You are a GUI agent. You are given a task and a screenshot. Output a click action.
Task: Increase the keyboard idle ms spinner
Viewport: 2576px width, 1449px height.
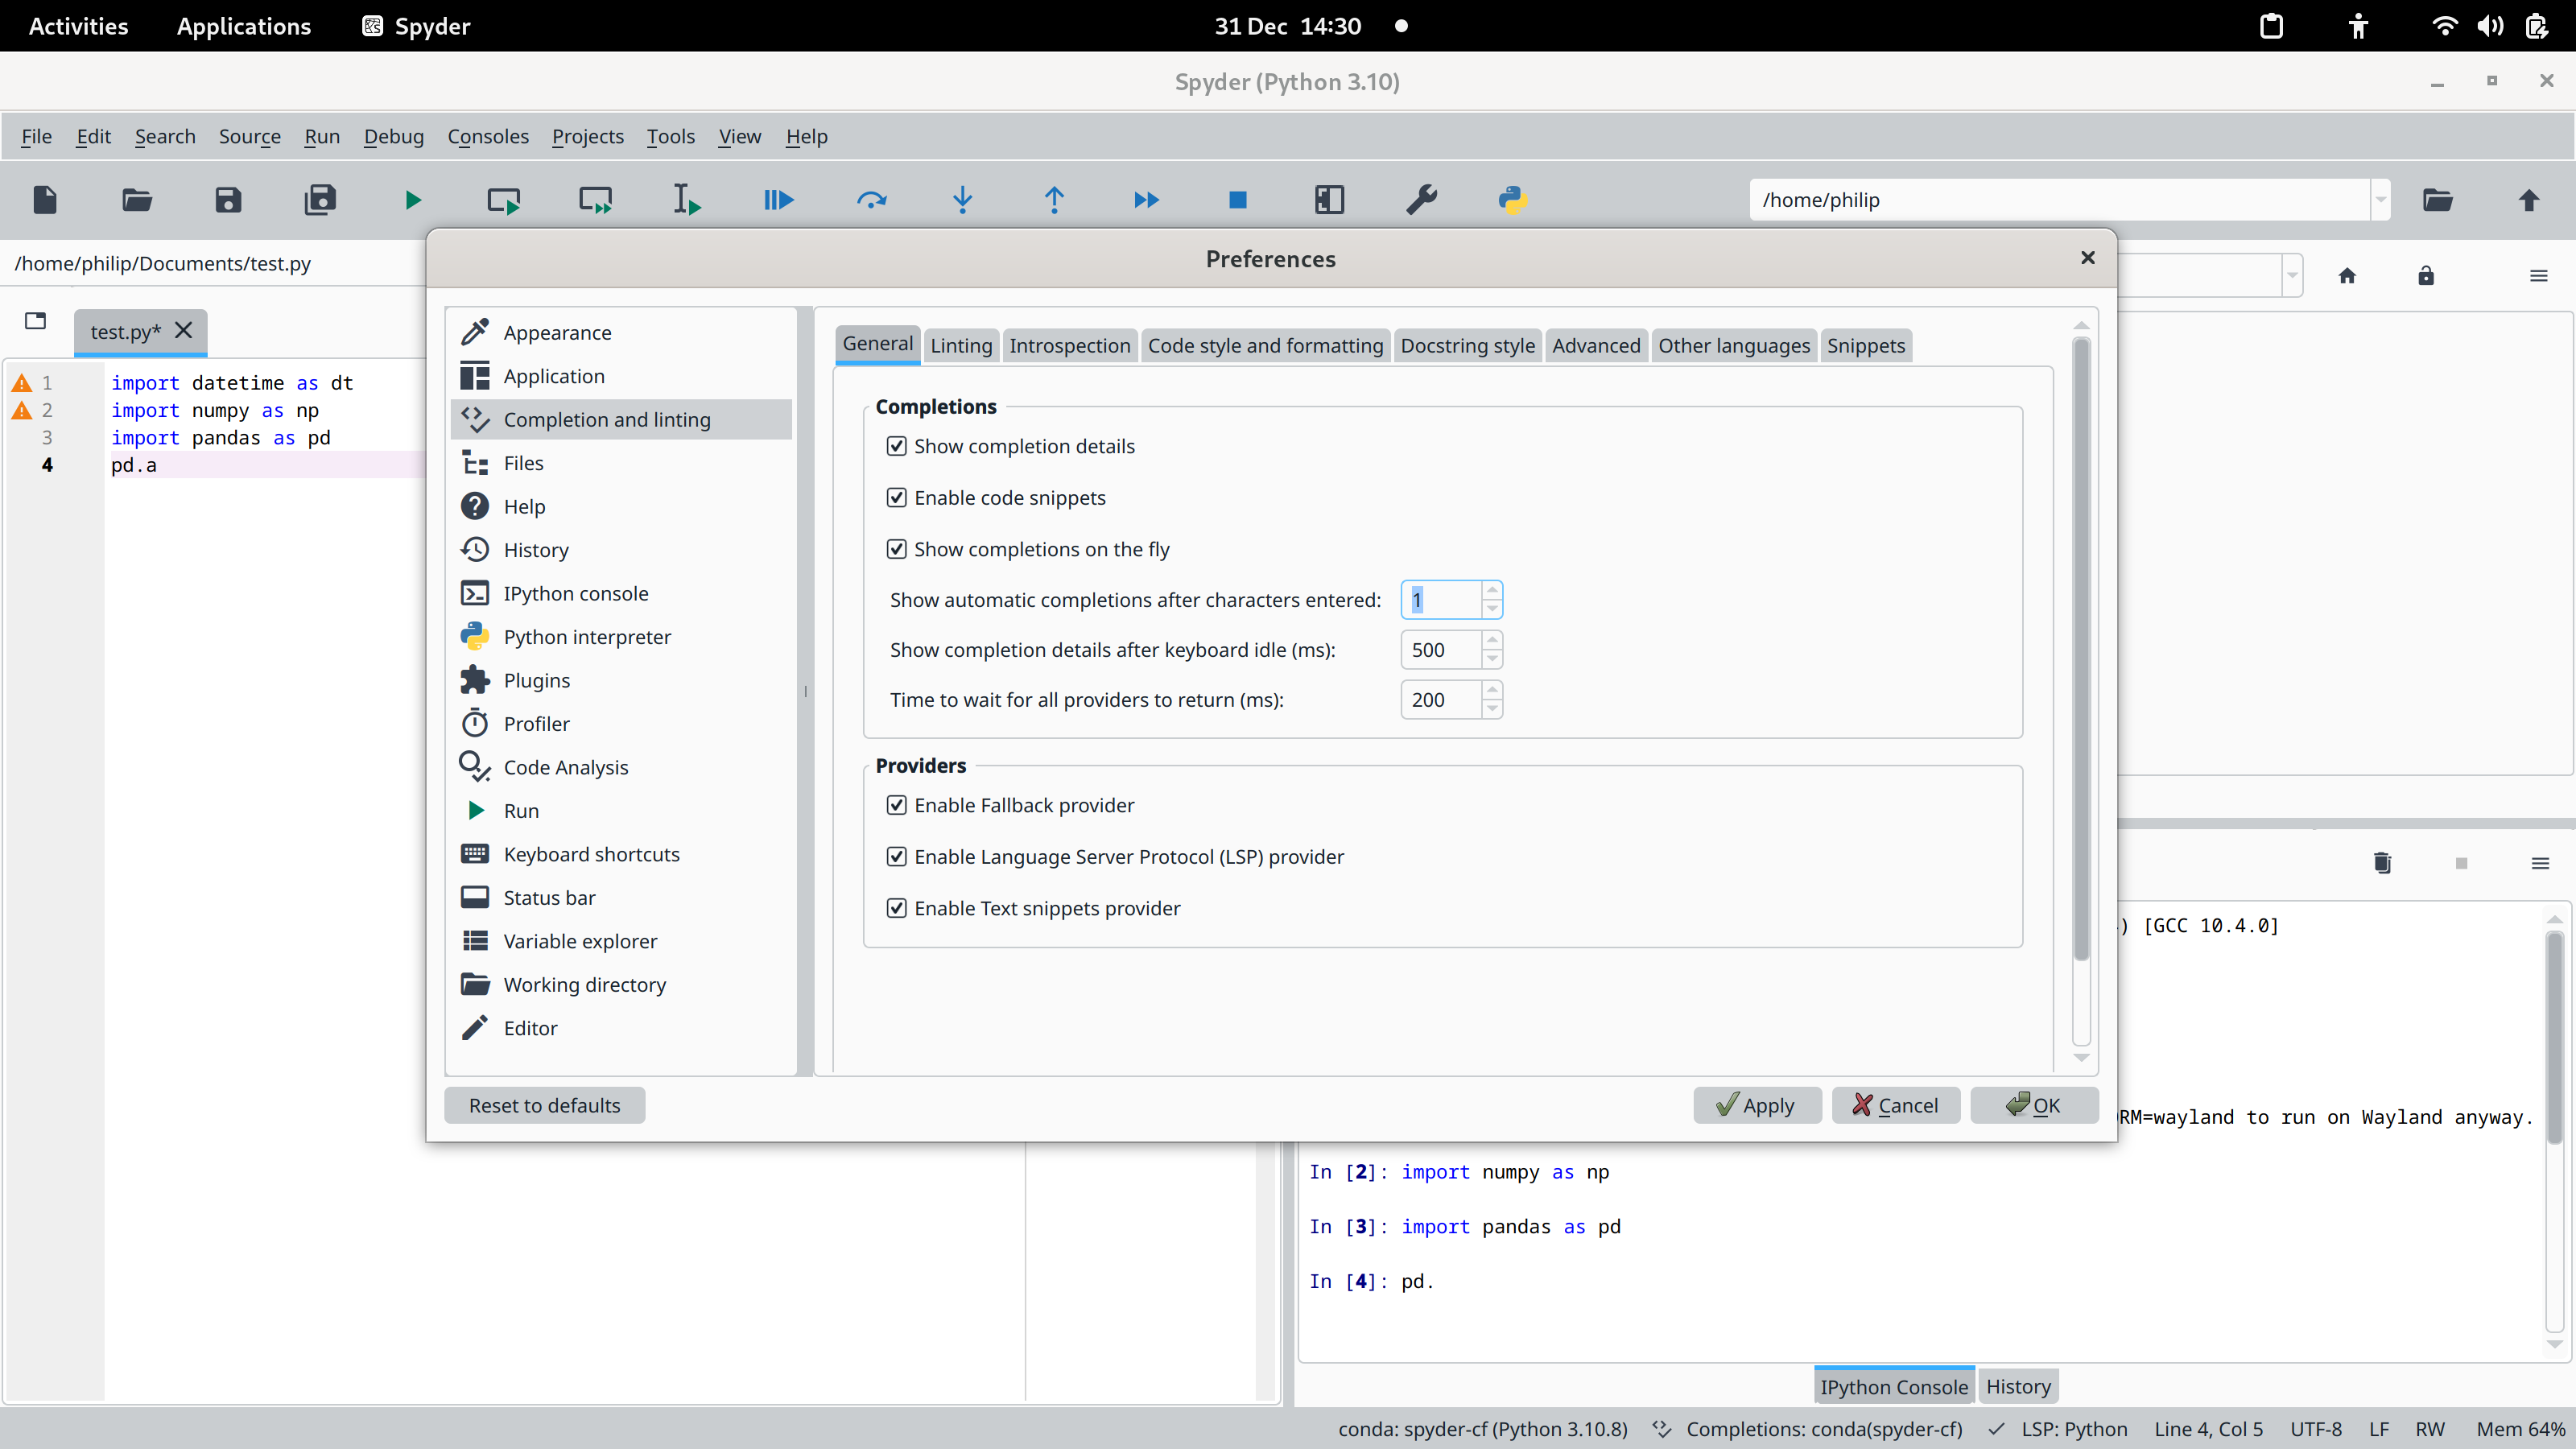coord(1492,640)
